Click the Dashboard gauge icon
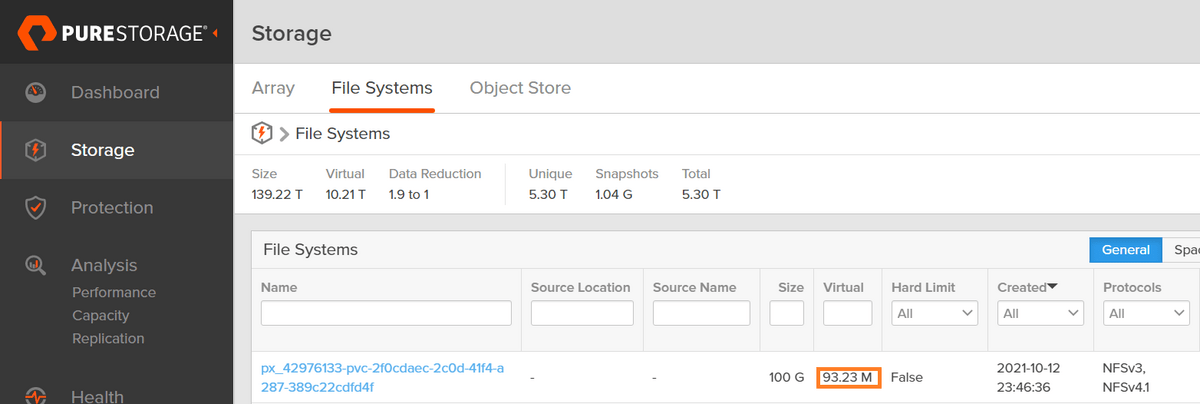The image size is (1200, 404). point(36,93)
